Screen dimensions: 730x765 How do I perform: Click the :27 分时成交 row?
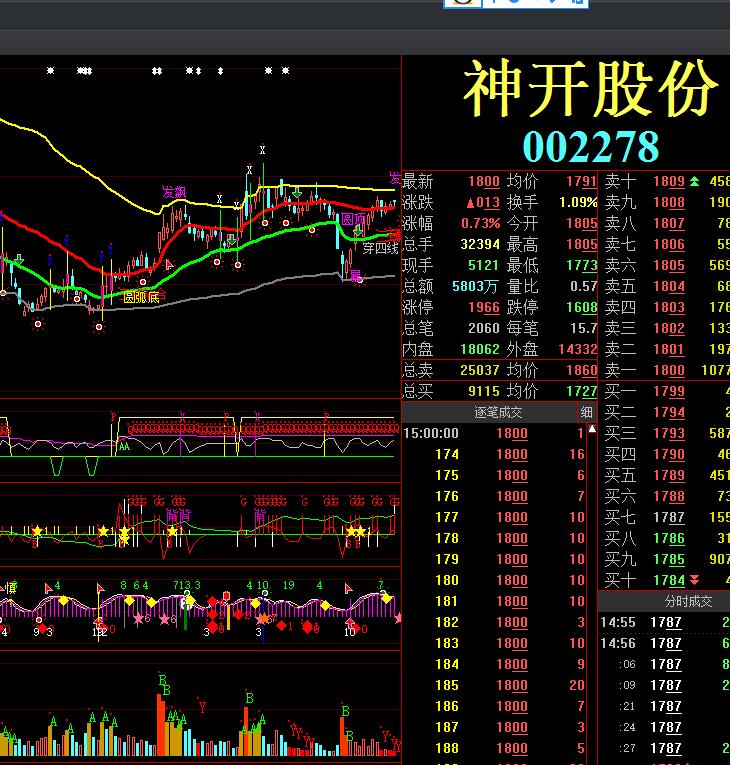[664, 748]
